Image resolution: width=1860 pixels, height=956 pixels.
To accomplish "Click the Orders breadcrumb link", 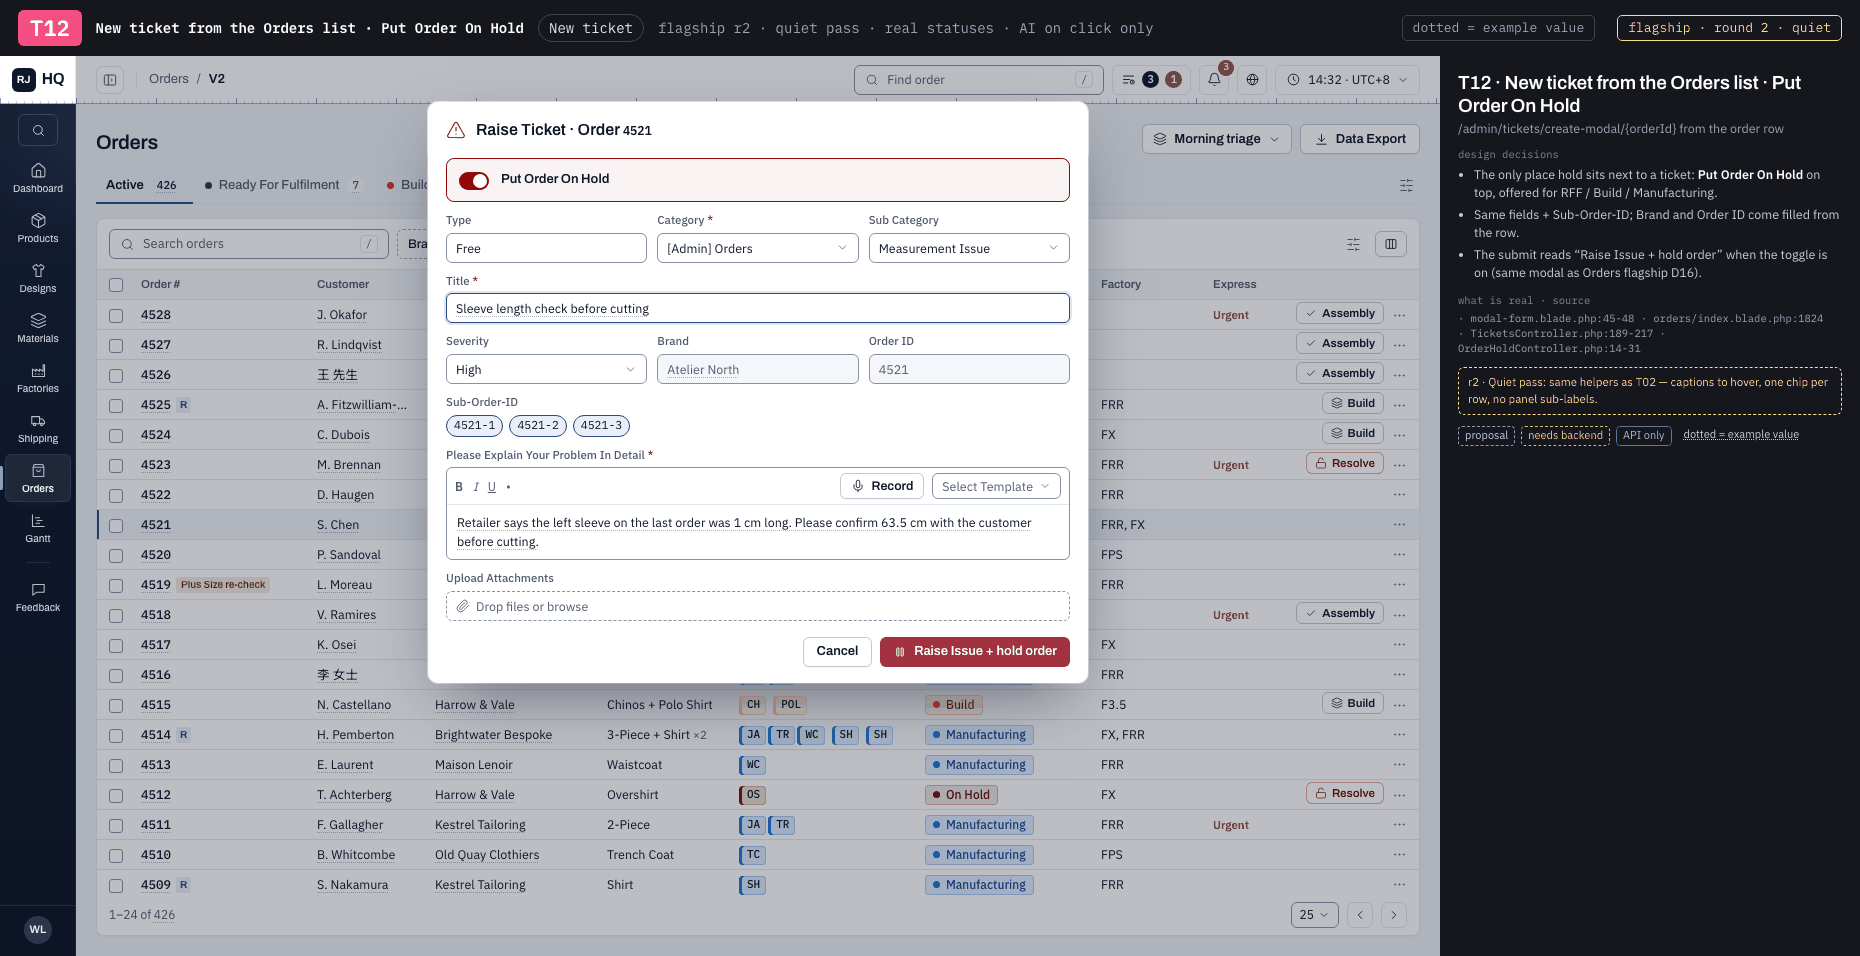I will coord(169,79).
